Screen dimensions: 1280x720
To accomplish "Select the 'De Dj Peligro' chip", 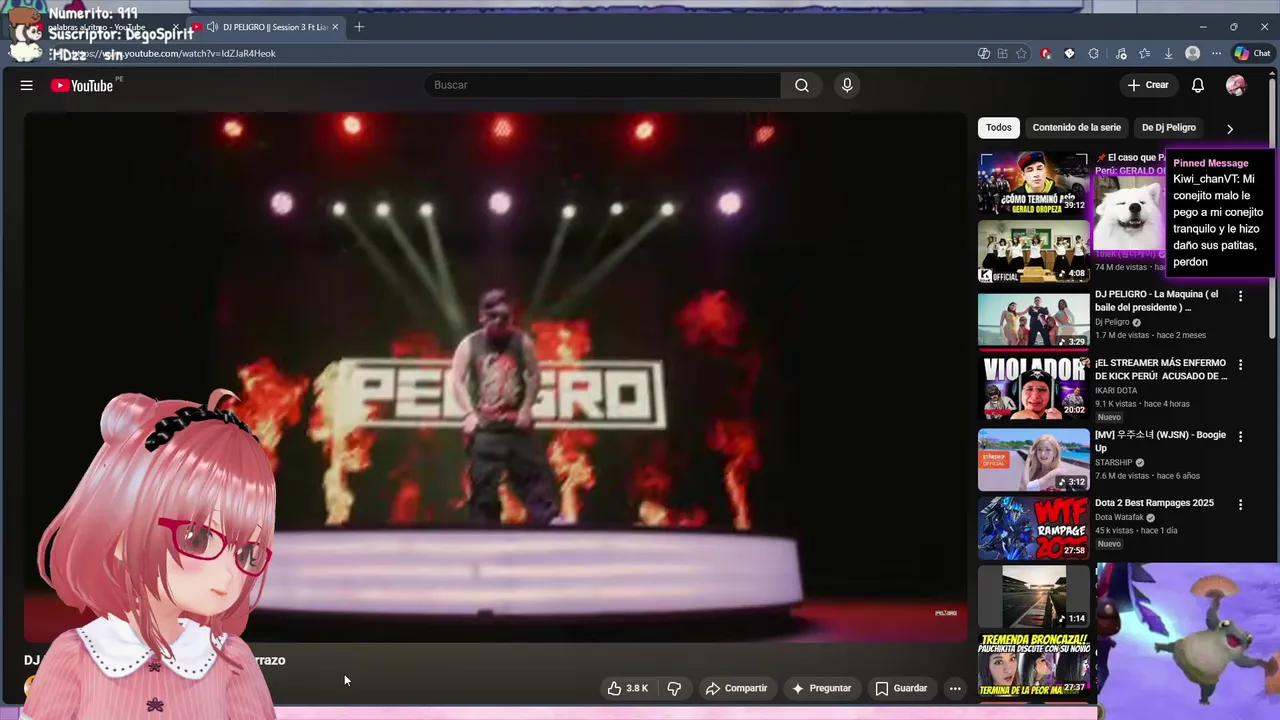I will click(x=1168, y=127).
